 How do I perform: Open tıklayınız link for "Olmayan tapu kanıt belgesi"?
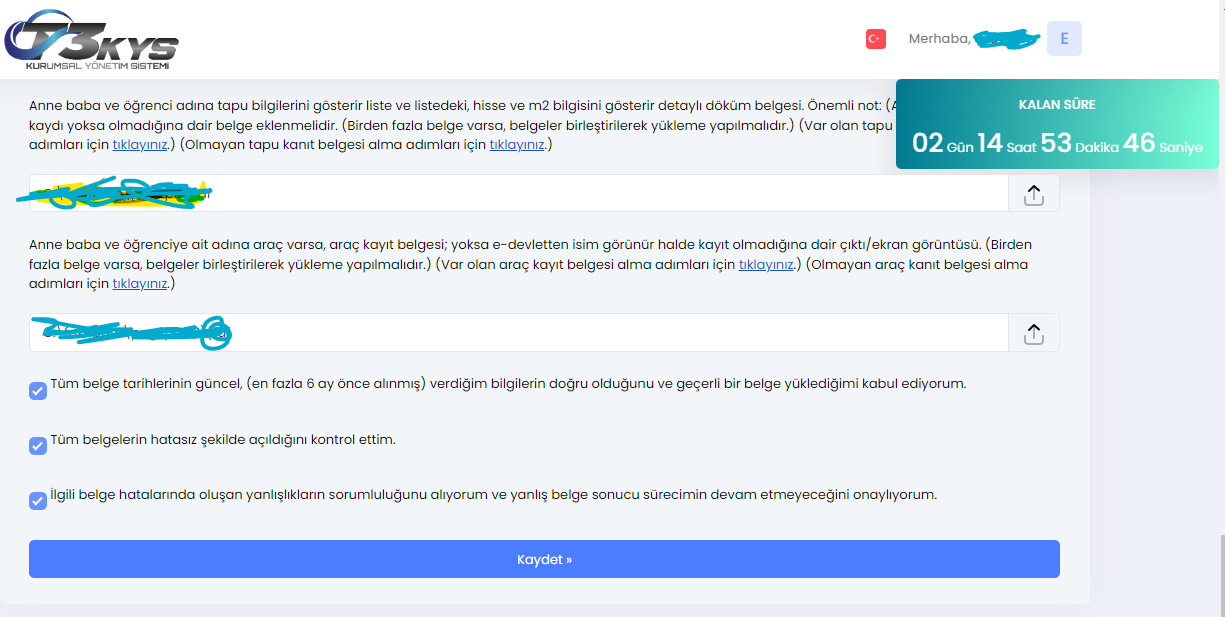click(x=517, y=145)
